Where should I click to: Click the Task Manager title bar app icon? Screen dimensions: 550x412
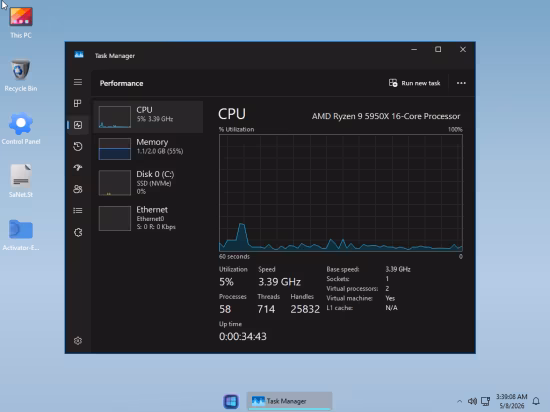pos(79,55)
